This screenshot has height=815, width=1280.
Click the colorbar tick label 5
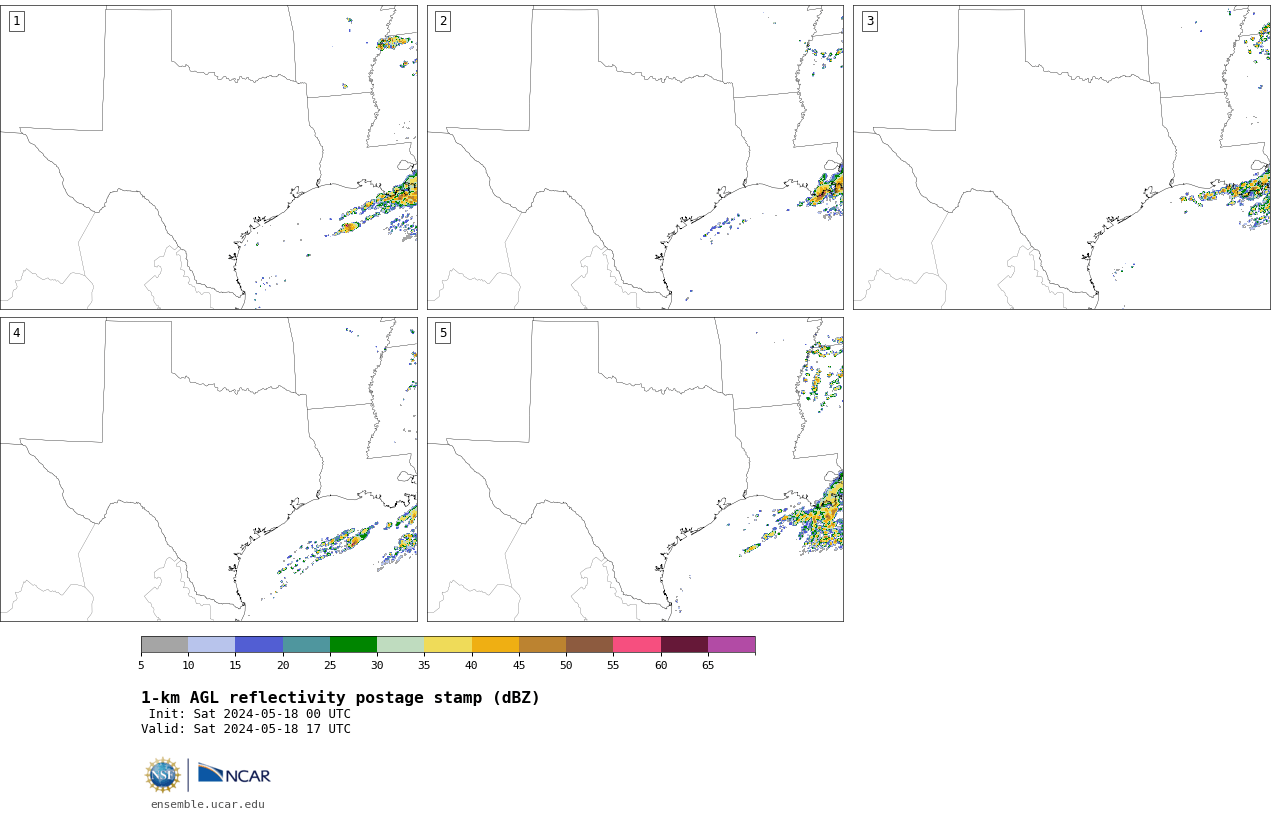(x=141, y=665)
